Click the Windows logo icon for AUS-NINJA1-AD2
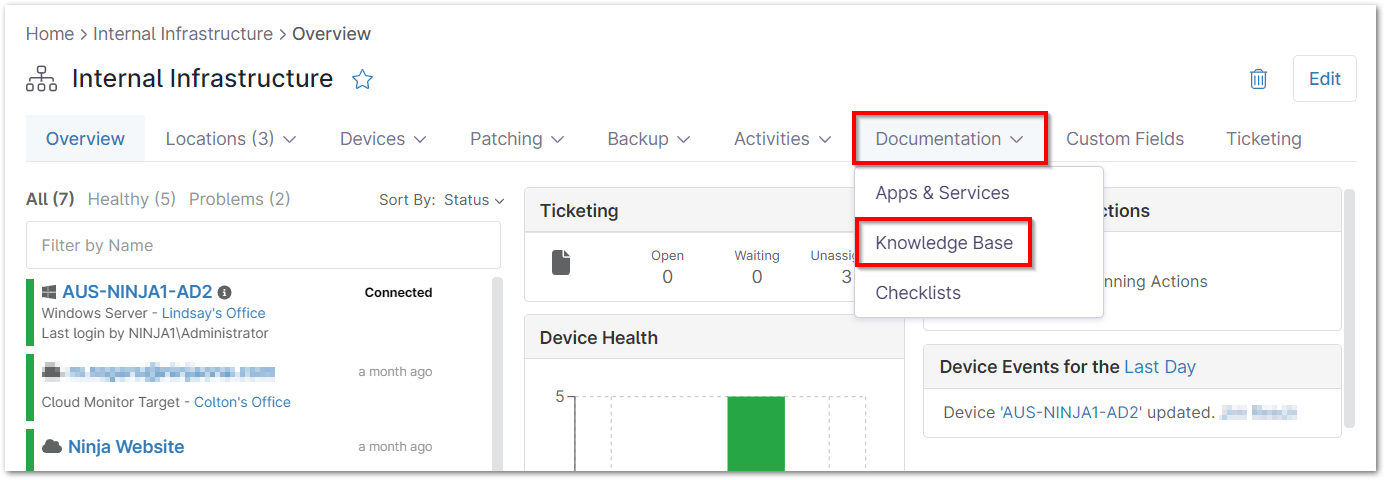 pyautogui.click(x=49, y=292)
